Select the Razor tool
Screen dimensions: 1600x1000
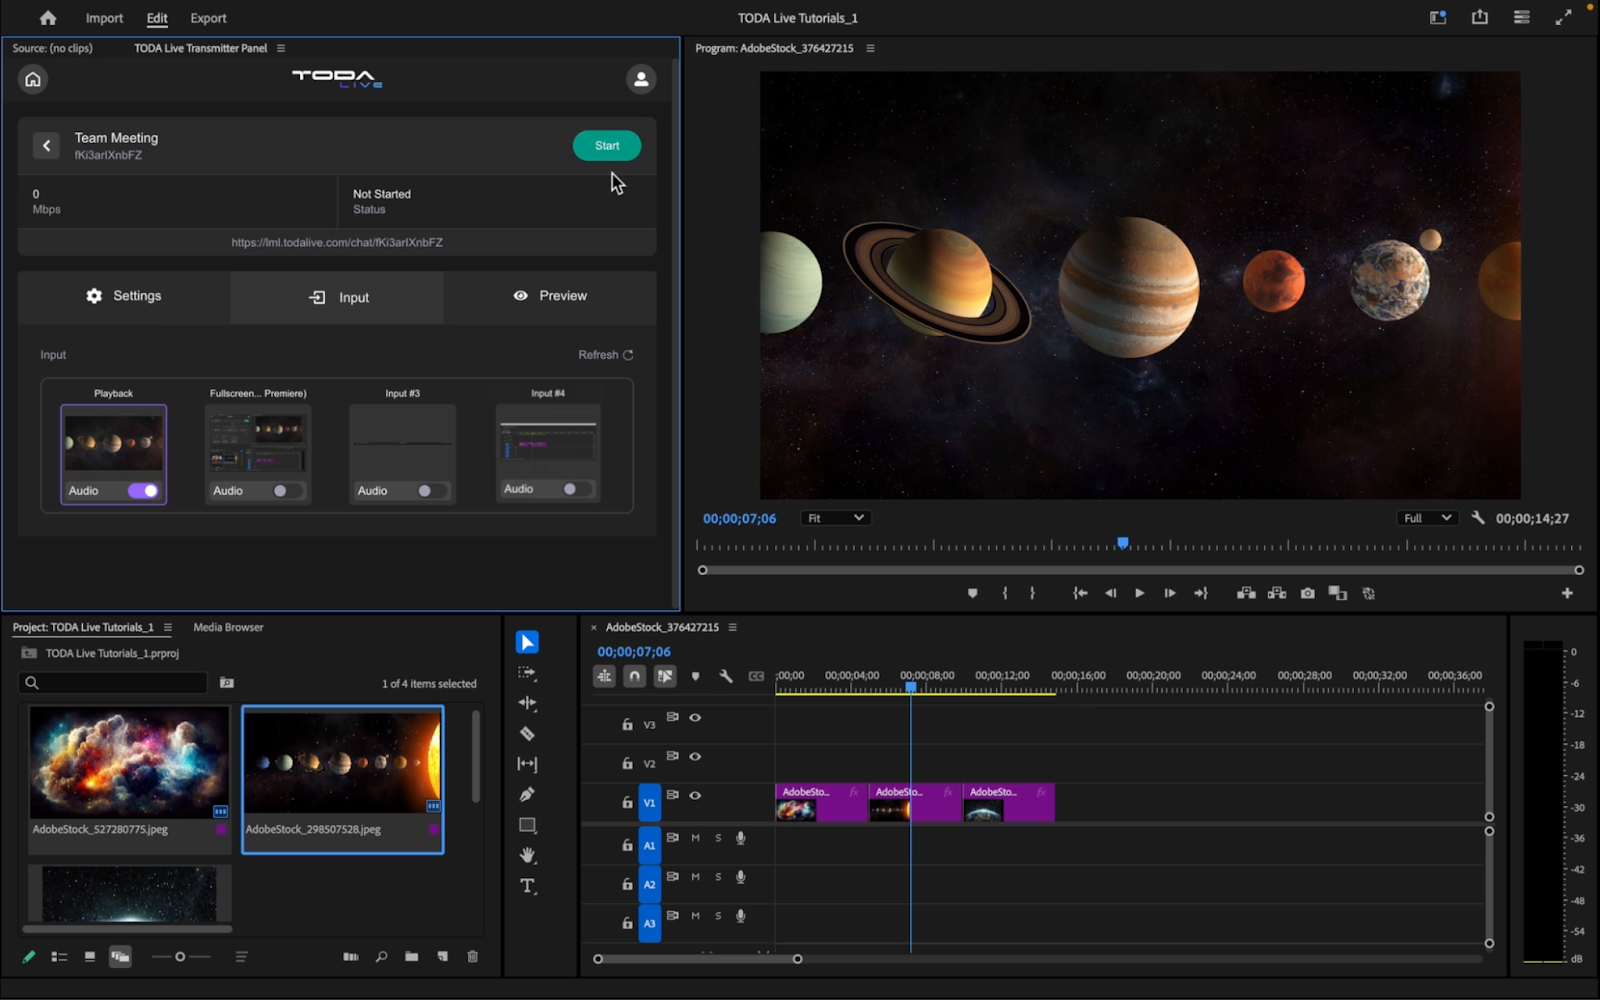pyautogui.click(x=527, y=734)
